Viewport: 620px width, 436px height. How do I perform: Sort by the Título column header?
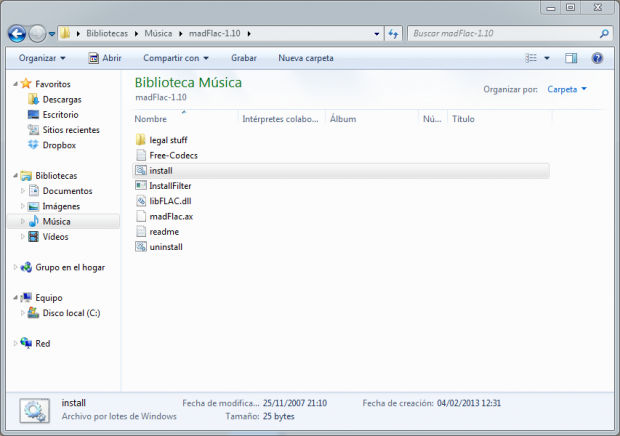(499, 119)
